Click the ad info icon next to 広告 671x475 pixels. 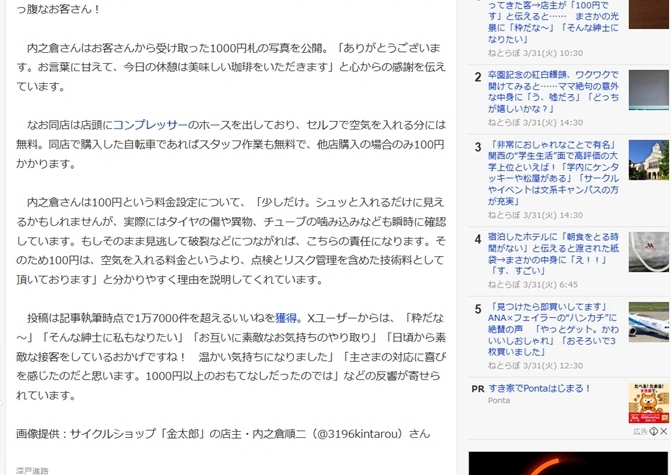coord(654,431)
